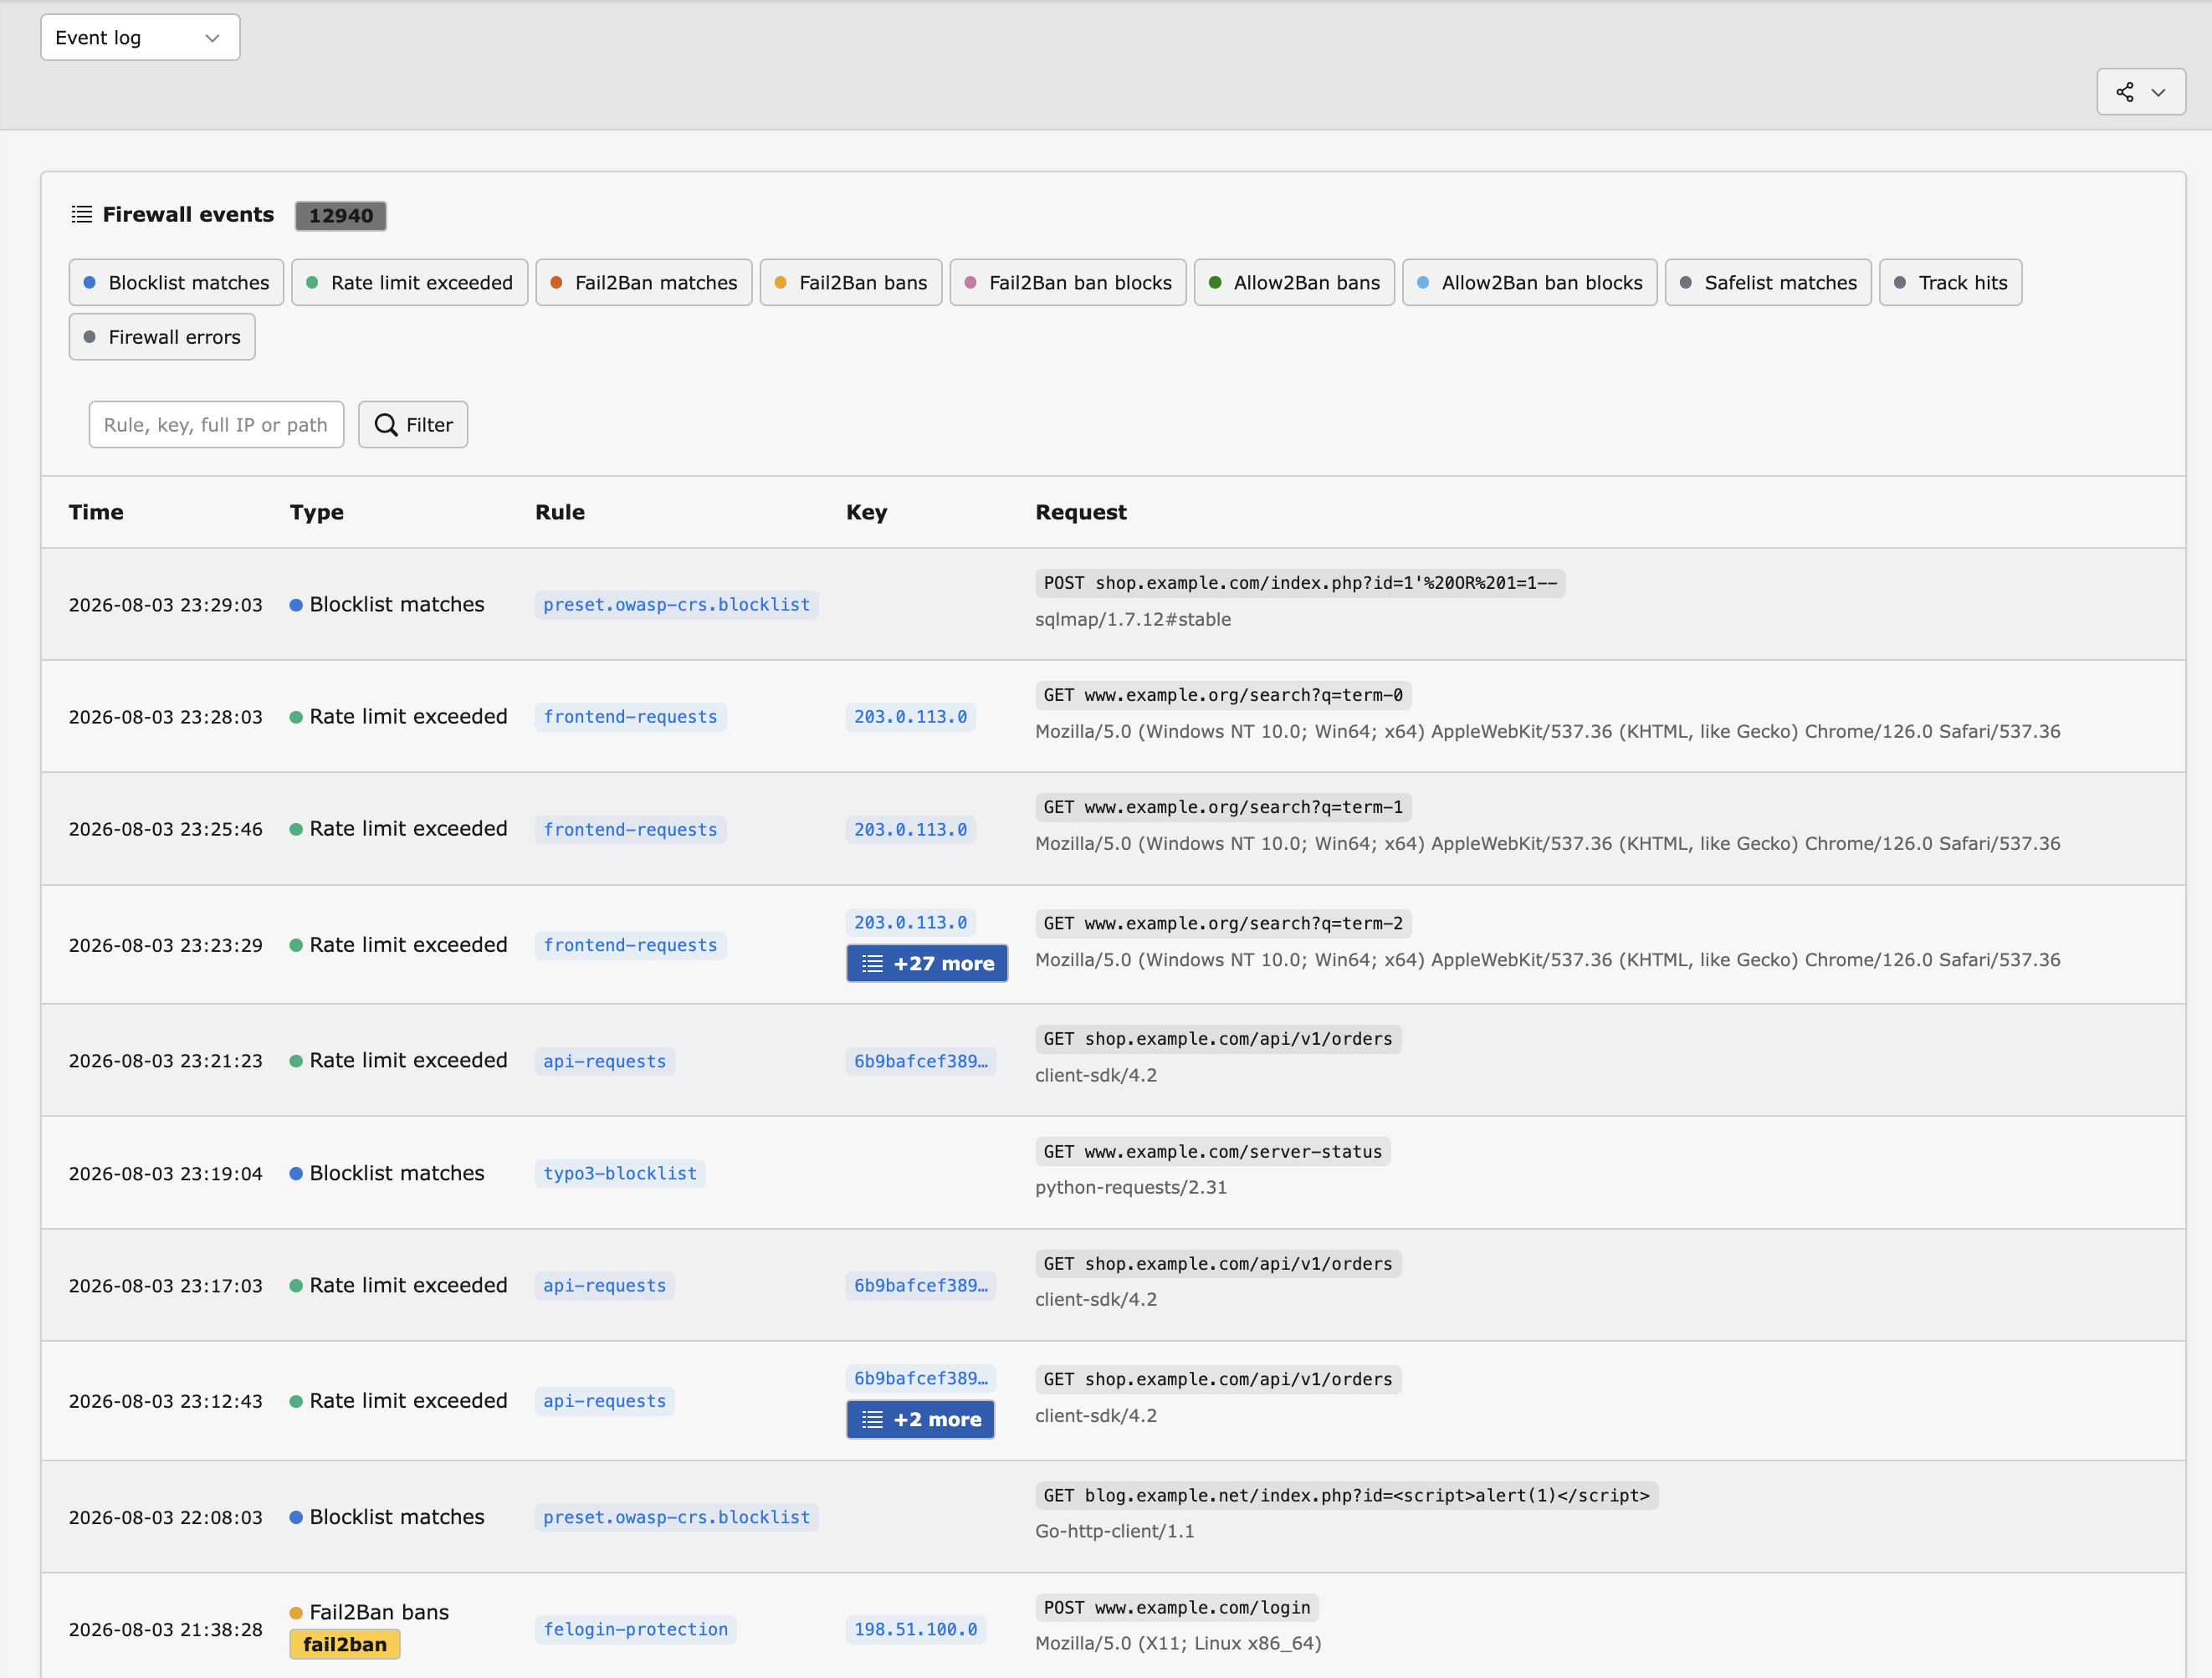Click the 12940 events count badge
This screenshot has height=1678, width=2212.
point(340,215)
